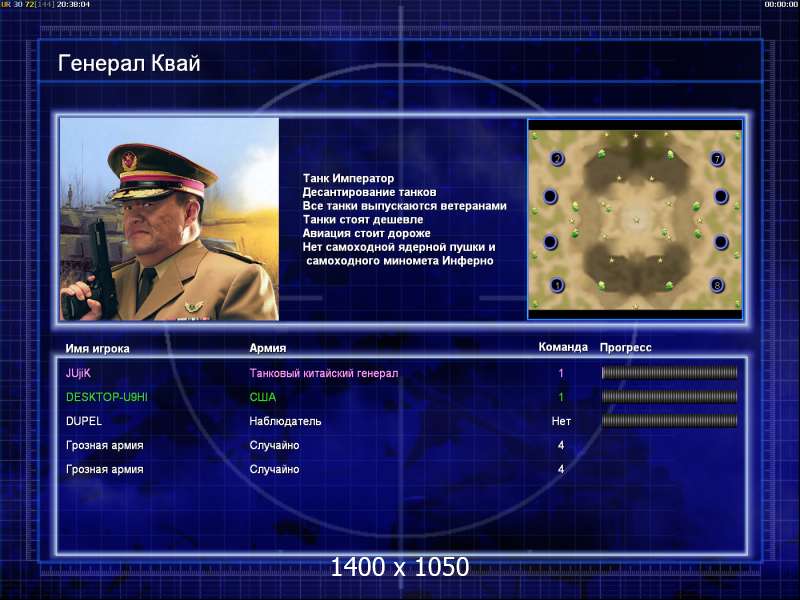Click General Kwai's portrait image

[169, 219]
